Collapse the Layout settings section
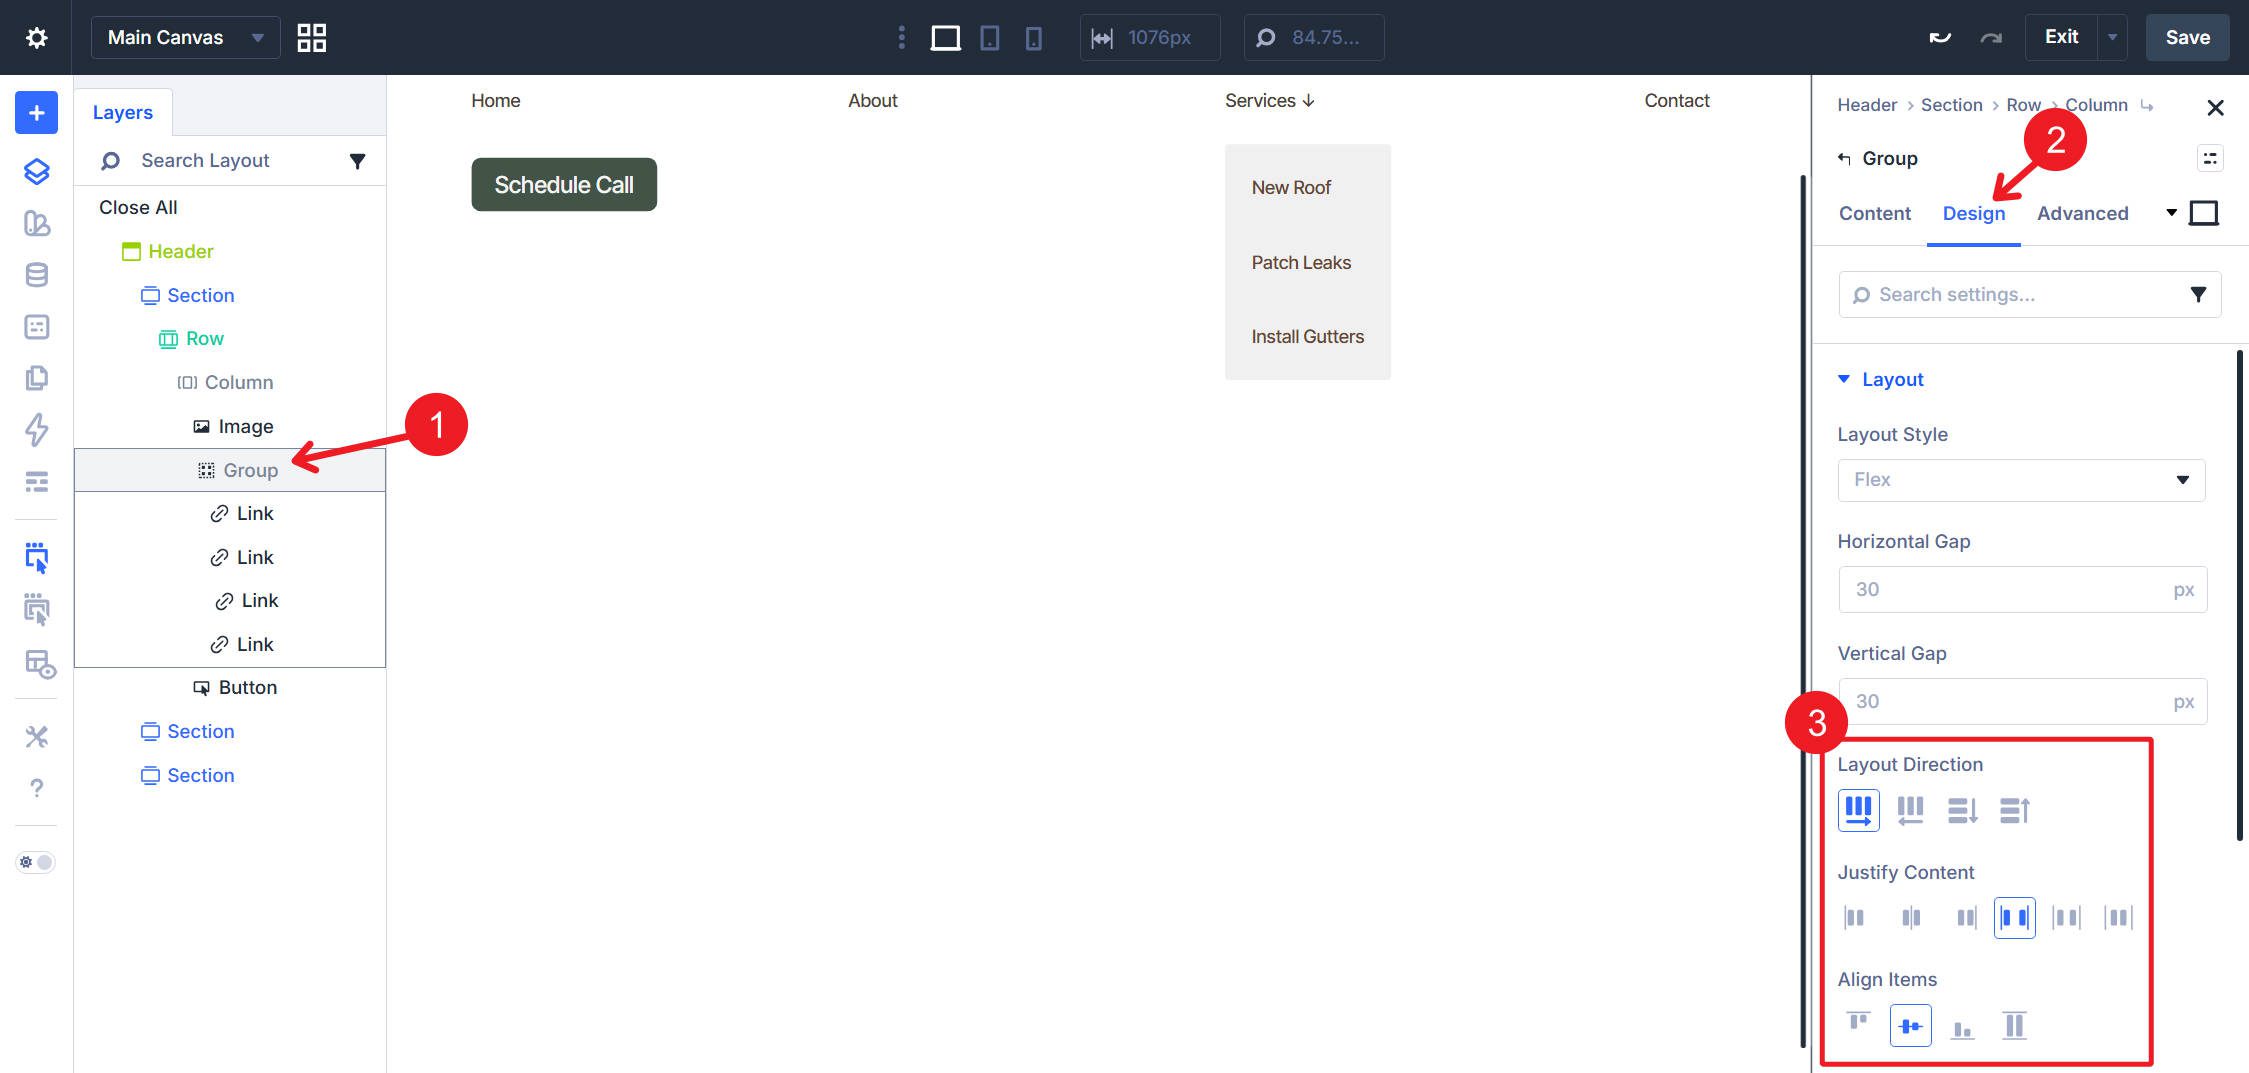Screen dimensions: 2249x1073 1844,379
